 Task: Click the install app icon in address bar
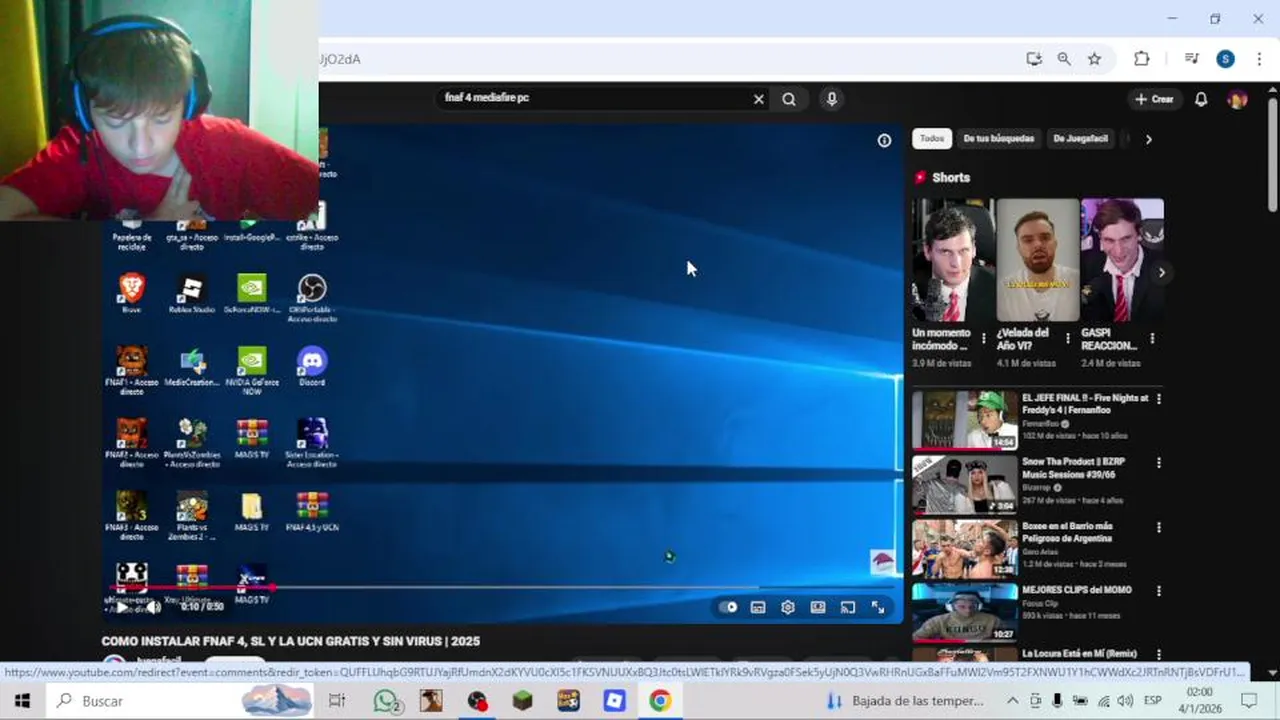pos(1034,59)
